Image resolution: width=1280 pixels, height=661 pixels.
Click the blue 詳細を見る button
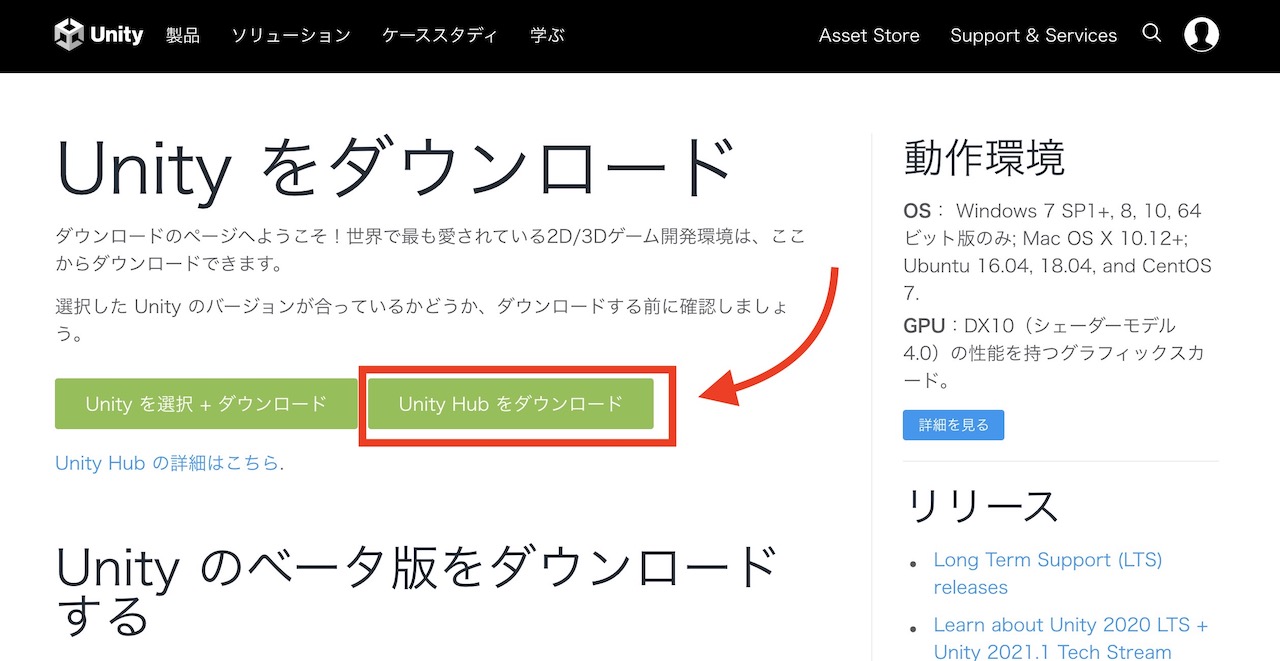953,424
